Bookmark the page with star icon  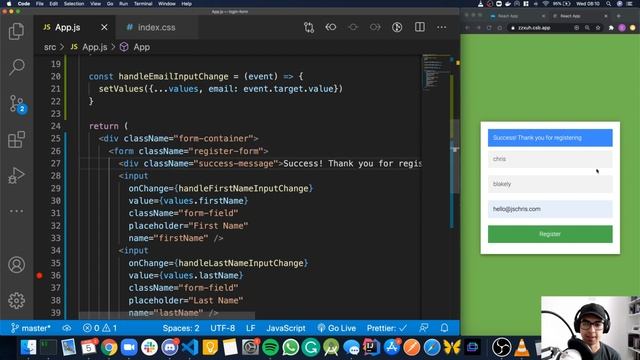(598, 28)
